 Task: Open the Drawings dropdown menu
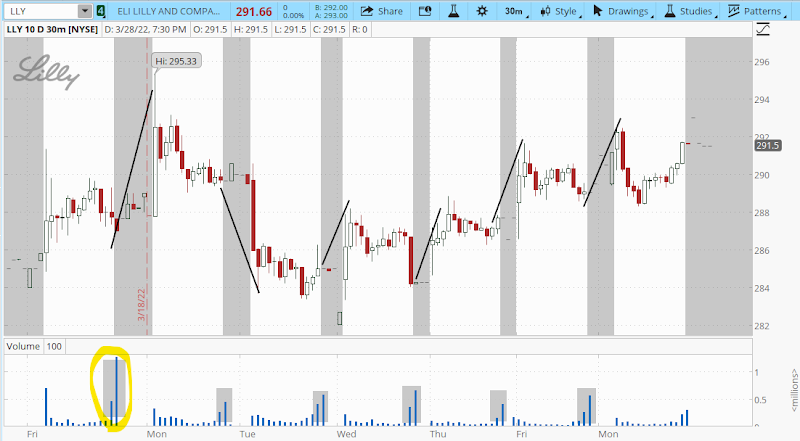coord(622,11)
